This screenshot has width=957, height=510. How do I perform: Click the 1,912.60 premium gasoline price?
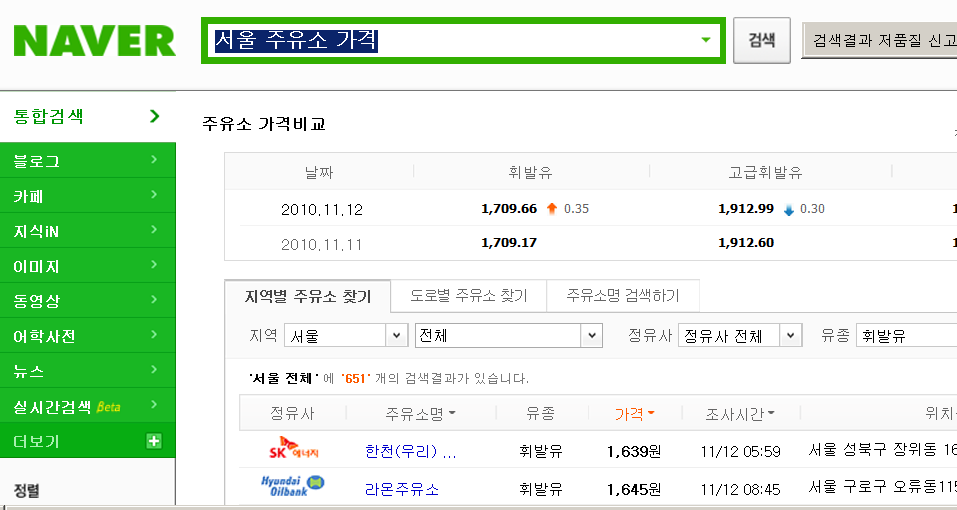point(746,243)
